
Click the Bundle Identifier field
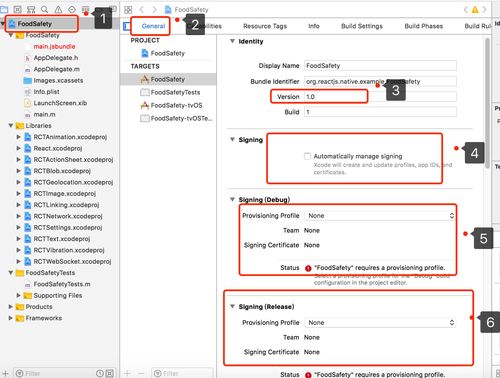tap(380, 81)
